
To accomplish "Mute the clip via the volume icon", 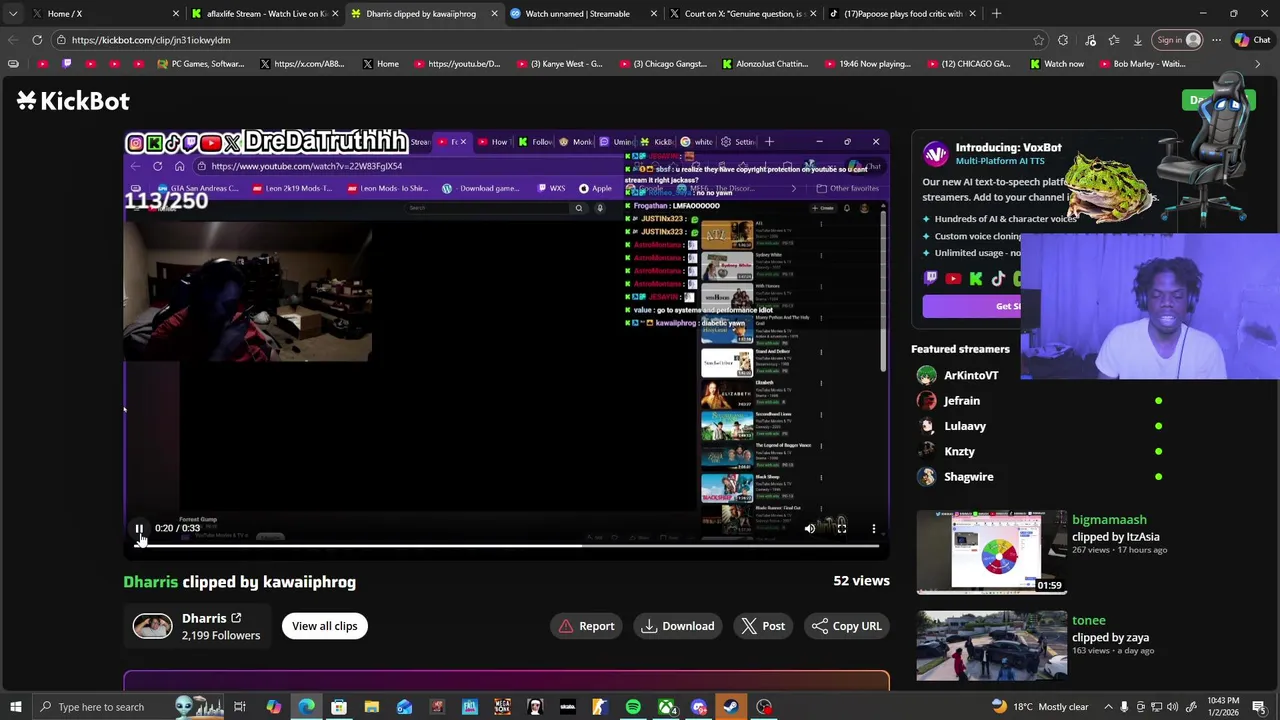I will coord(810,528).
